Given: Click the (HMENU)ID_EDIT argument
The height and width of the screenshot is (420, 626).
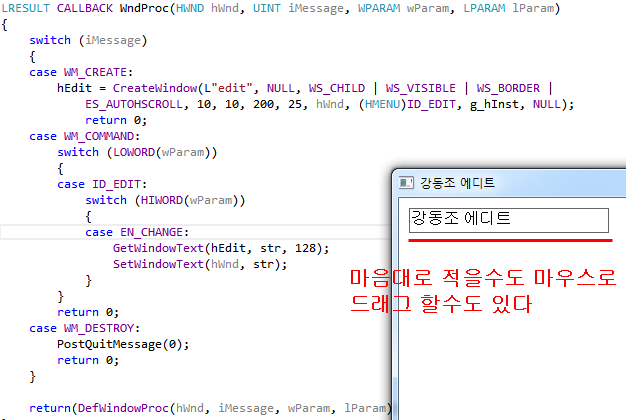Looking at the screenshot, I should click(x=407, y=104).
